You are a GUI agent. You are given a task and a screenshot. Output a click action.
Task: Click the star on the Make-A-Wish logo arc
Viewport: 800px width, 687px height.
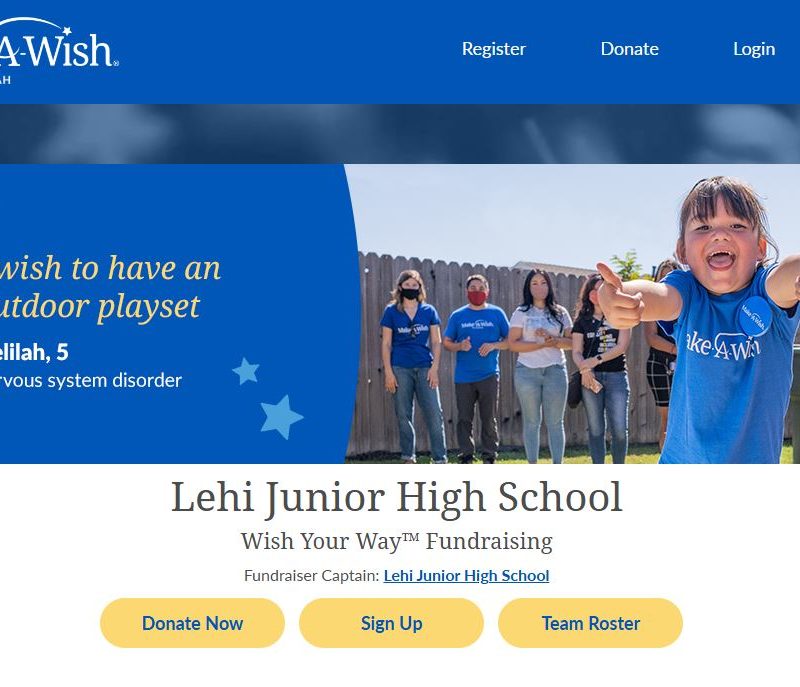66,30
